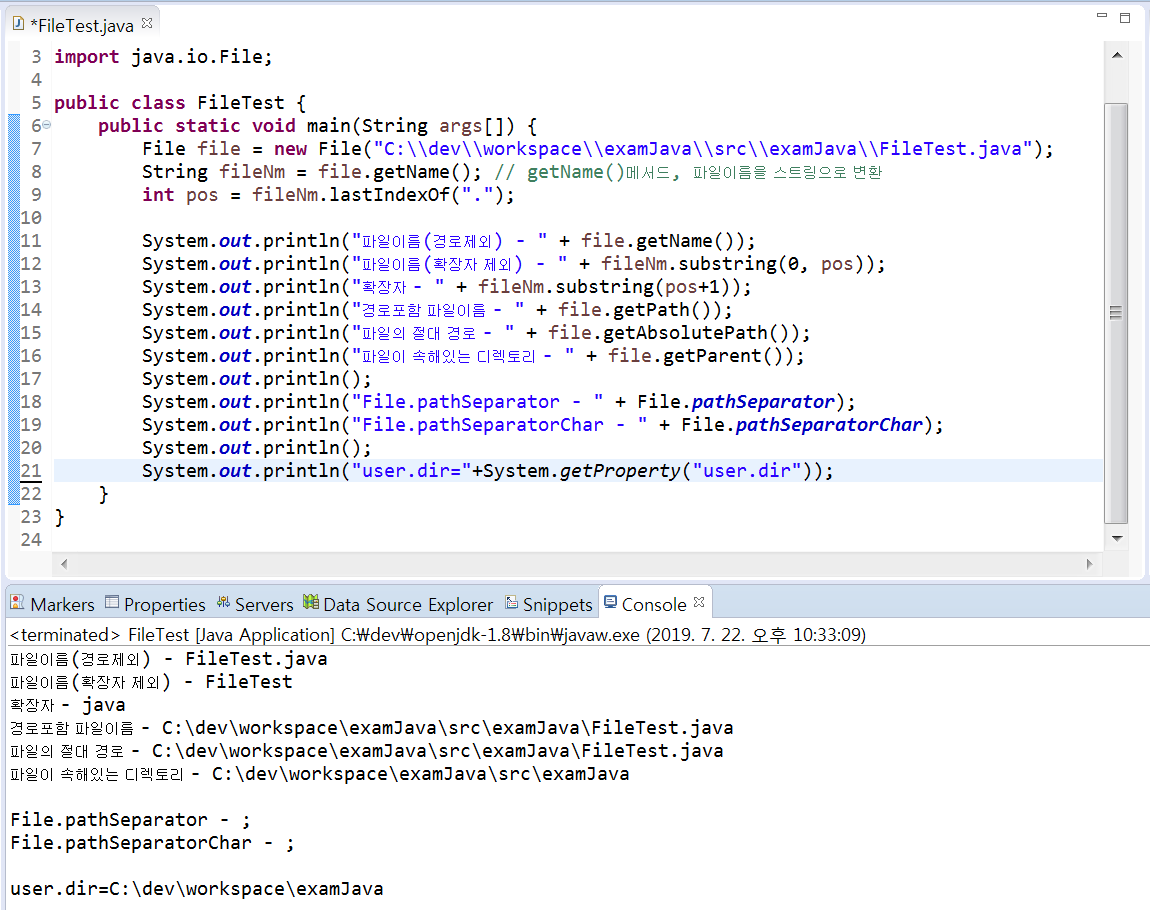Click the Markers tab icon
1150x910 pixels.
[17, 603]
